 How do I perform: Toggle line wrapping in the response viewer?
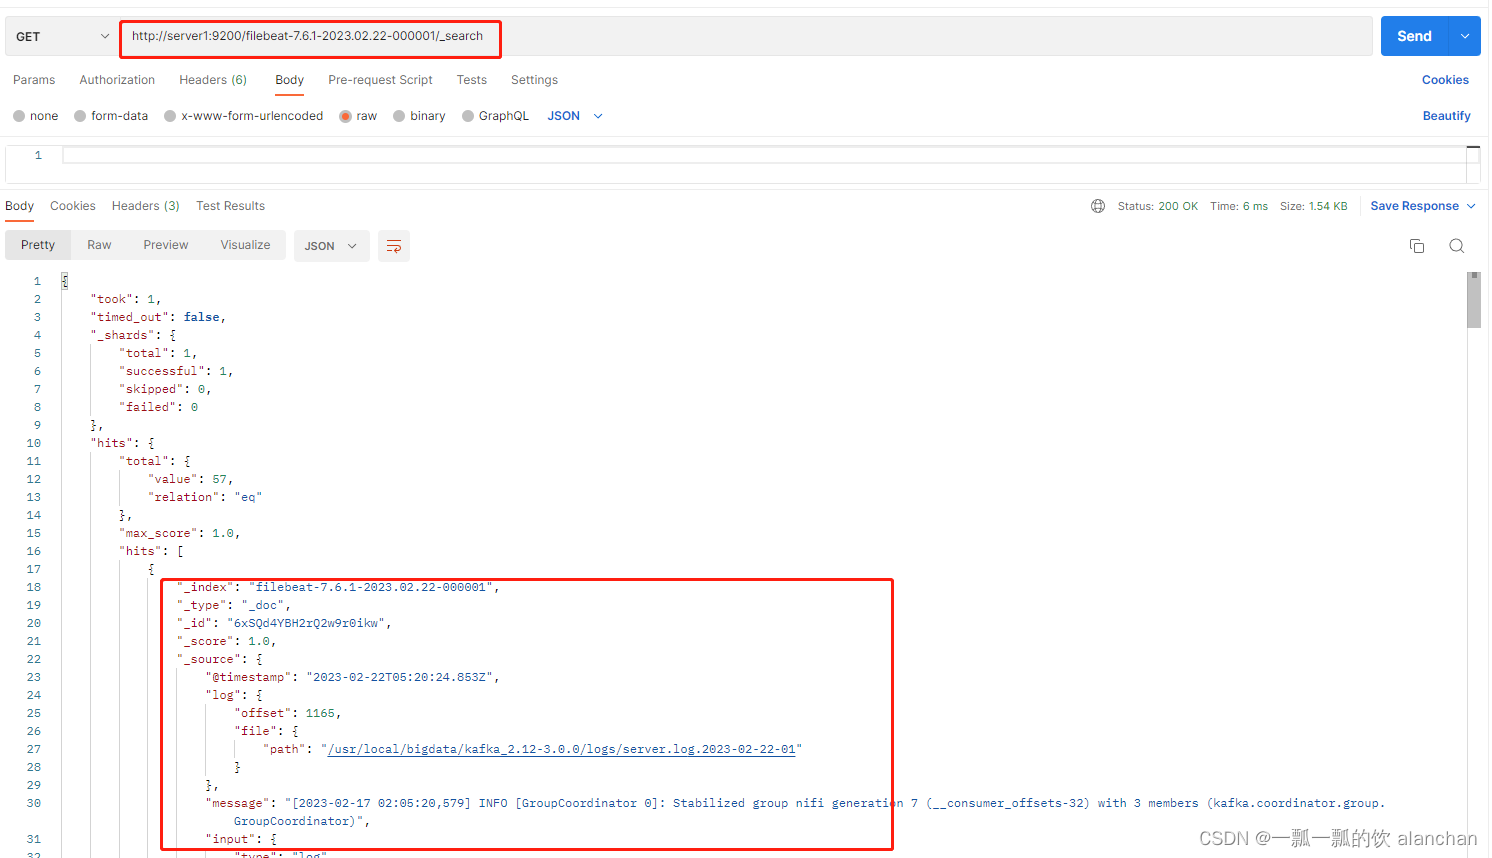point(393,245)
